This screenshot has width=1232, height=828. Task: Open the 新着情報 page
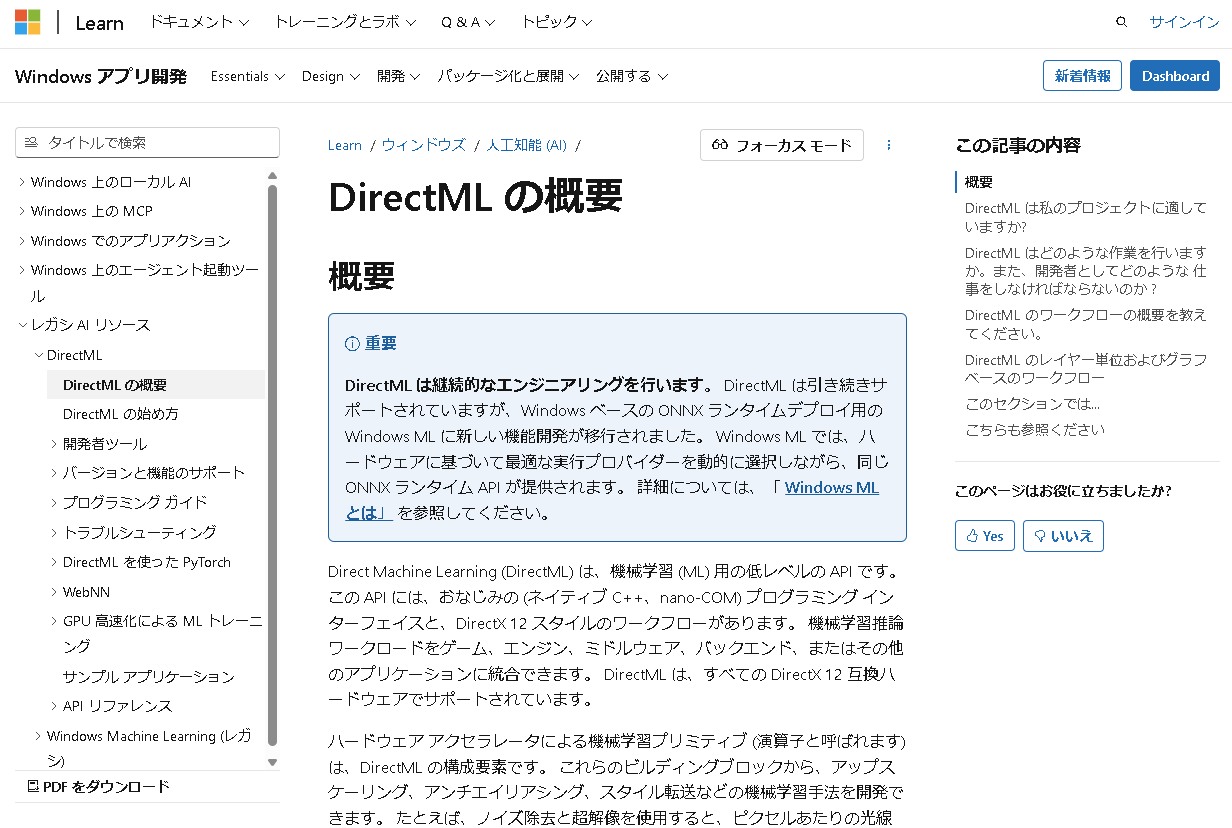tap(1081, 75)
